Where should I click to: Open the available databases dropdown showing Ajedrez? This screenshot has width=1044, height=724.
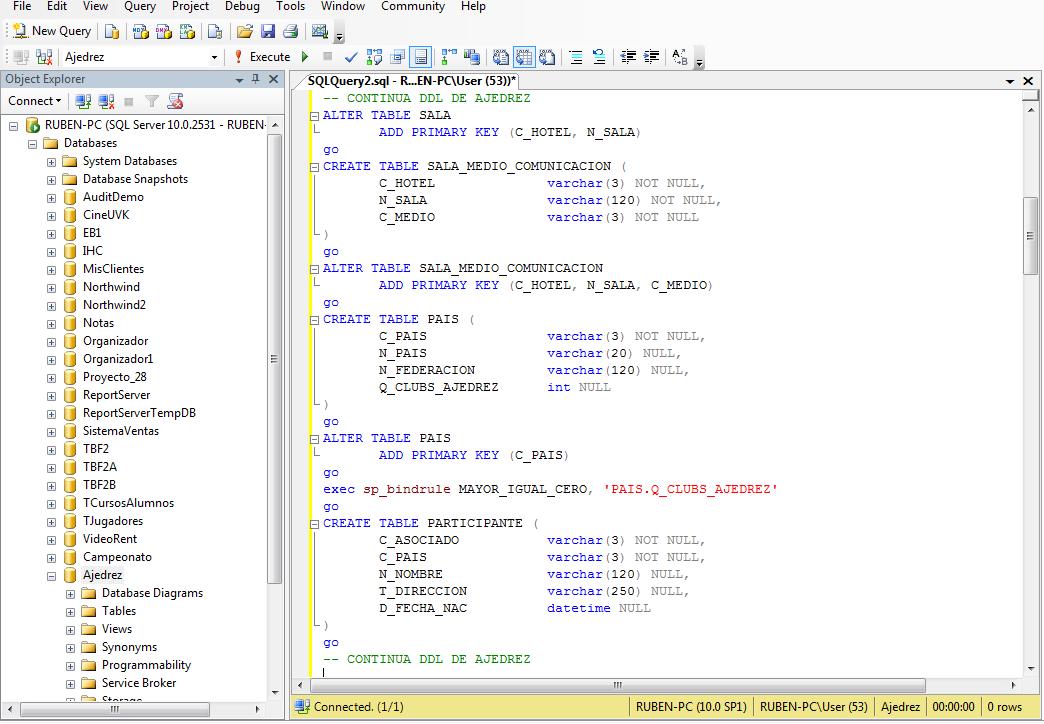click(x=214, y=57)
